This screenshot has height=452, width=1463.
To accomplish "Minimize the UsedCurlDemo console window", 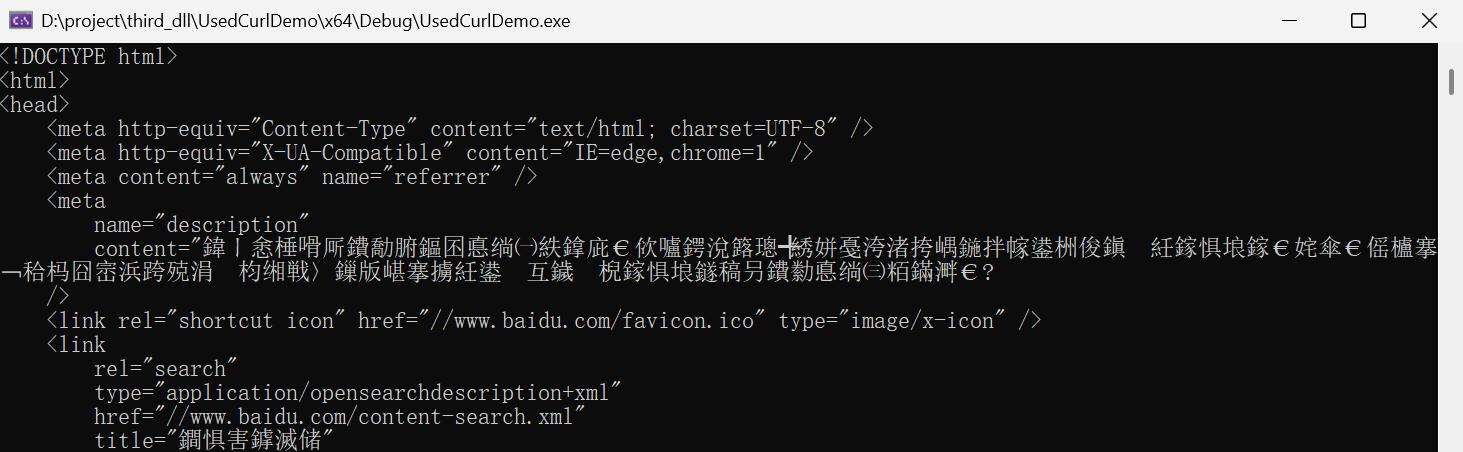I will [x=1289, y=21].
